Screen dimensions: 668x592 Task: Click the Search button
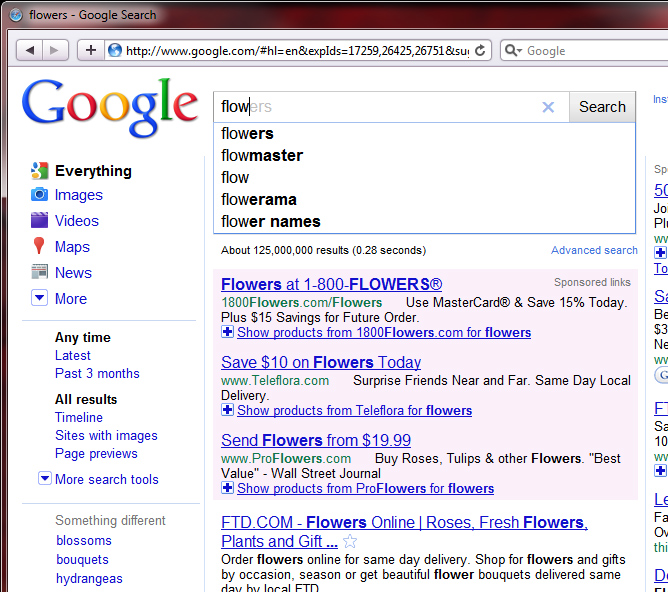tap(602, 107)
